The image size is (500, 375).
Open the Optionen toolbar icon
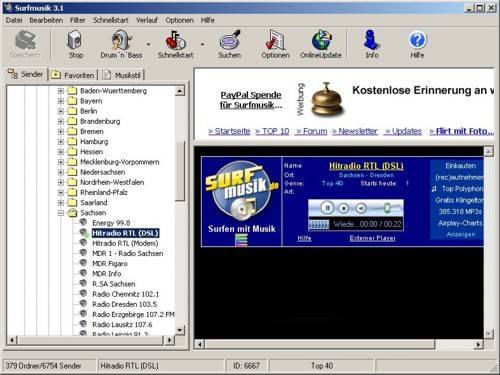click(x=275, y=45)
